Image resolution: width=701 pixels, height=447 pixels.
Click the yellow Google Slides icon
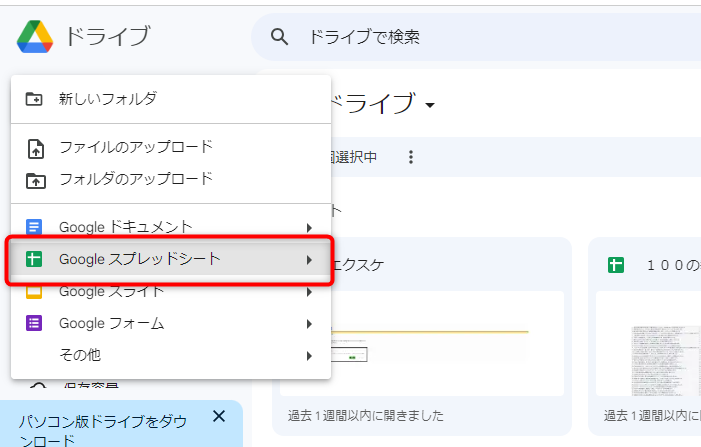34,292
